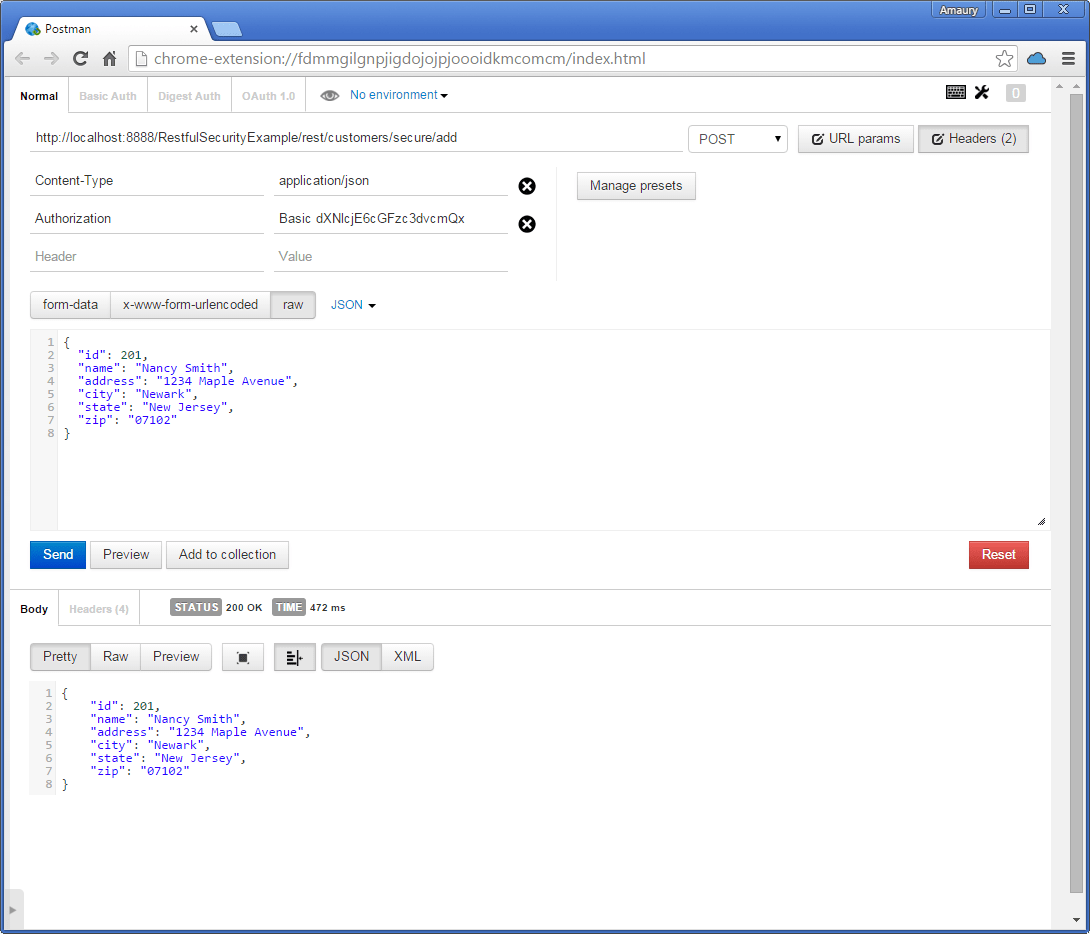Toggle environment quick look eye icon
Image resolution: width=1090 pixels, height=934 pixels.
pyautogui.click(x=330, y=95)
